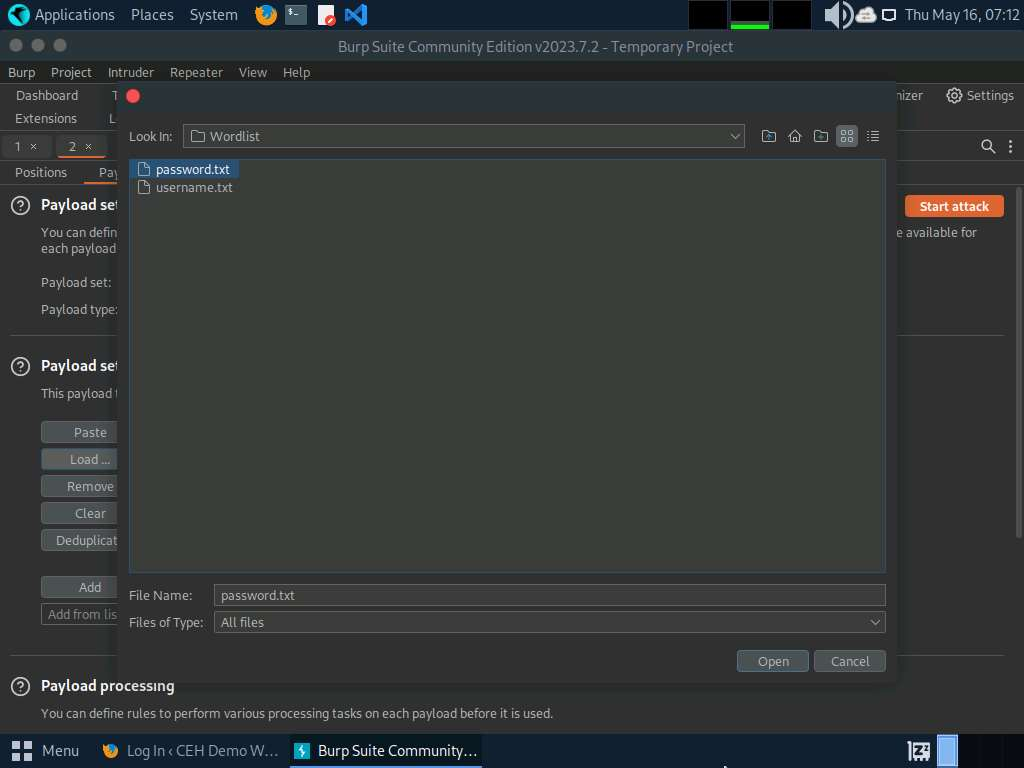Screen dimensions: 1024x768
Task: Click the File Name text field
Action: [549, 595]
